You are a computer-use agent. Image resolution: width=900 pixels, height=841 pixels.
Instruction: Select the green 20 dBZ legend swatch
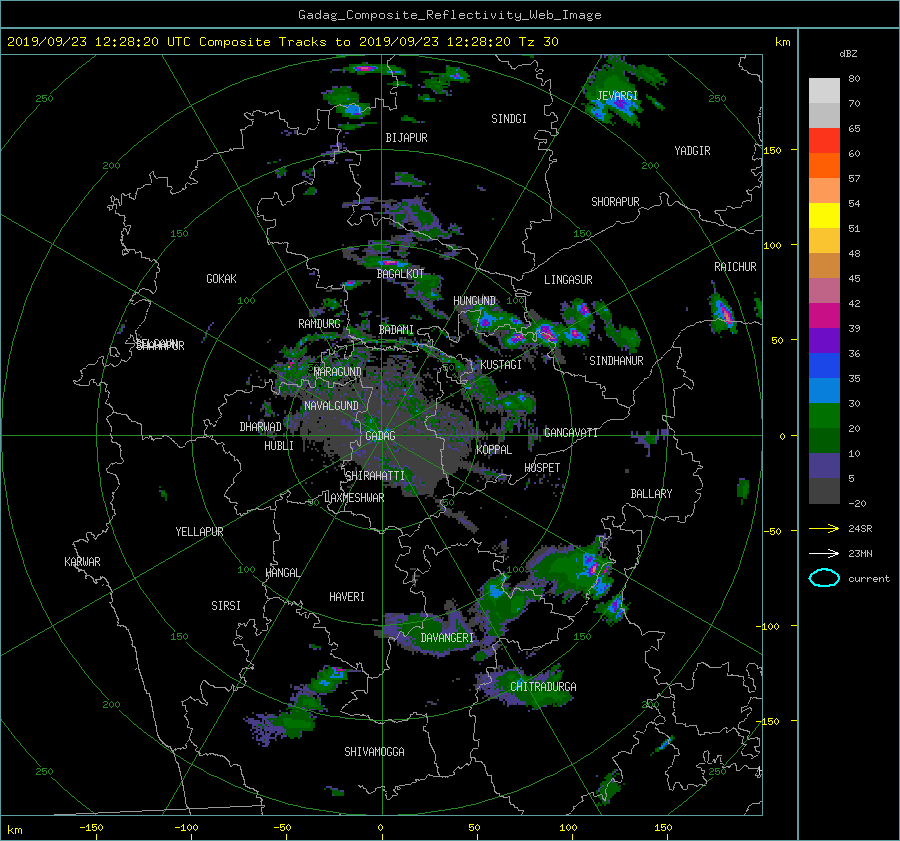[x=824, y=415]
